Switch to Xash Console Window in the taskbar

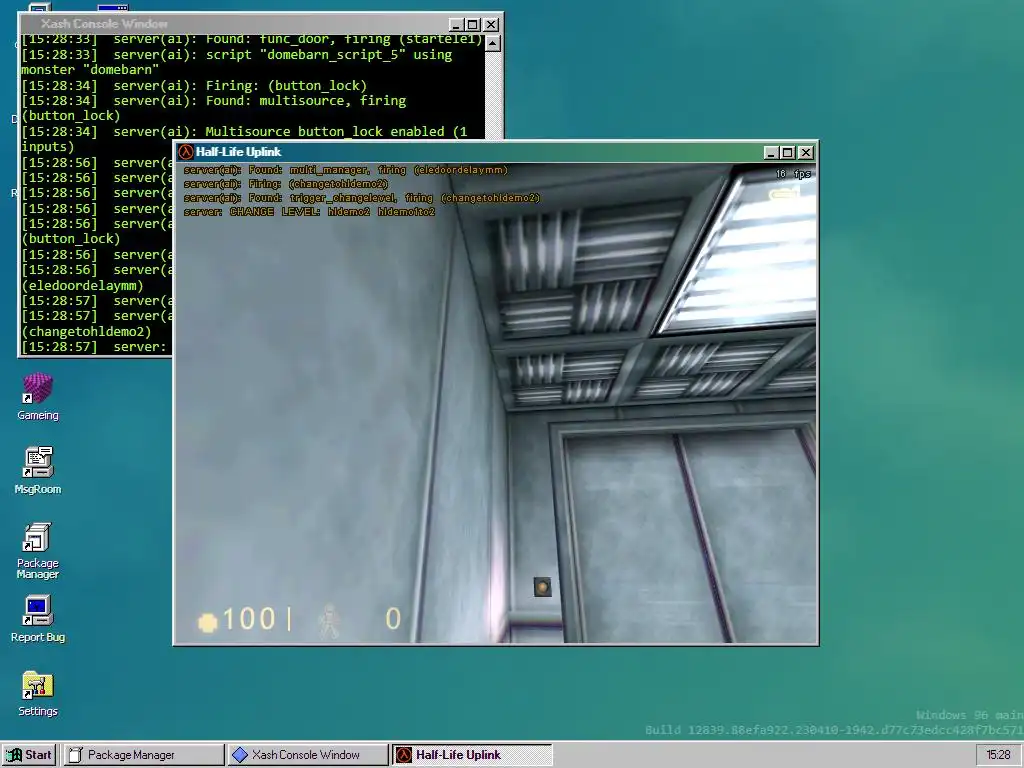point(307,755)
